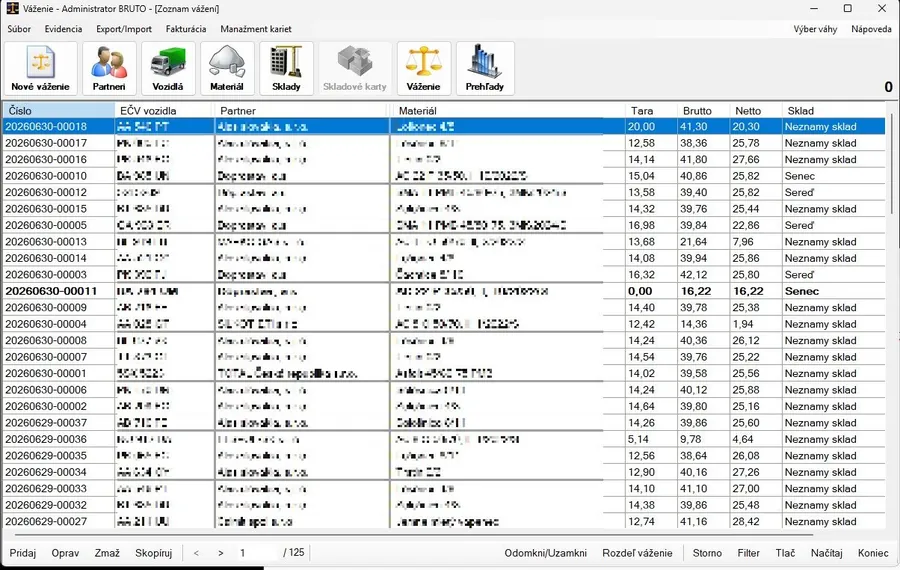
Task: Open the Sklady warehouse icon
Action: (286, 68)
